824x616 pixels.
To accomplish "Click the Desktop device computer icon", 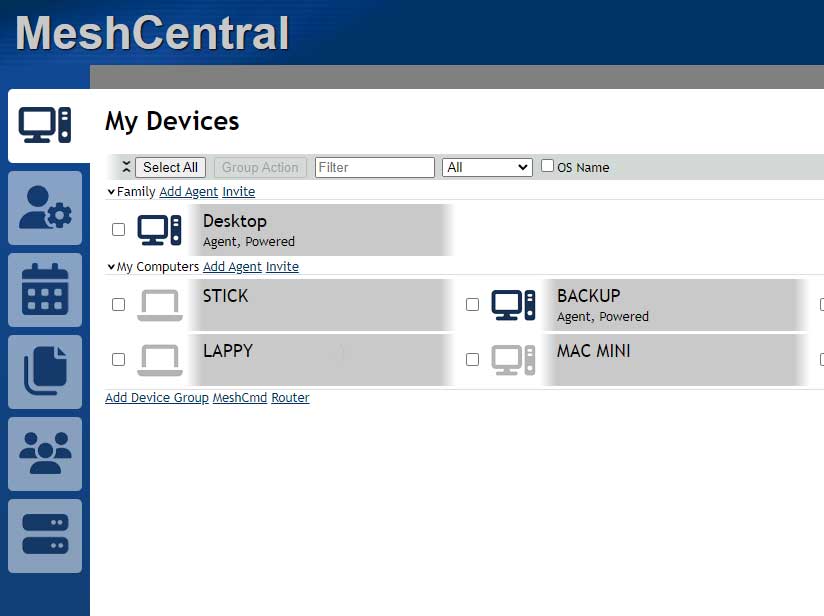I will point(160,230).
